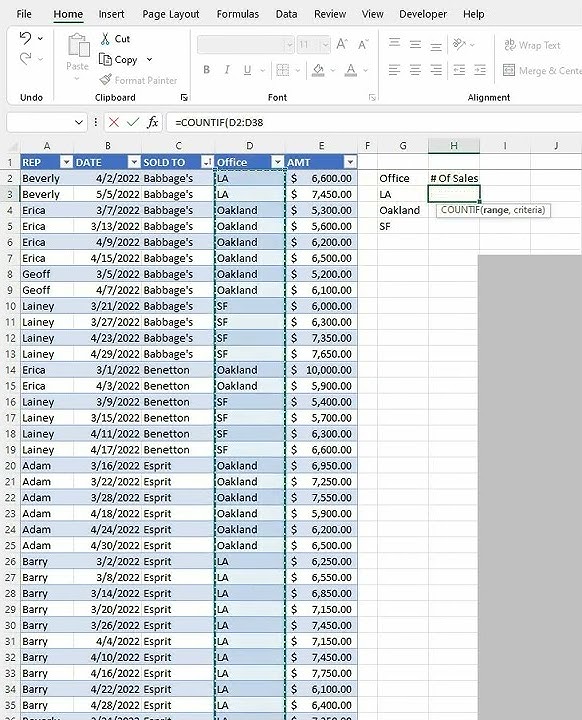Click the Middle Align icon
582x720 pixels.
(415, 44)
